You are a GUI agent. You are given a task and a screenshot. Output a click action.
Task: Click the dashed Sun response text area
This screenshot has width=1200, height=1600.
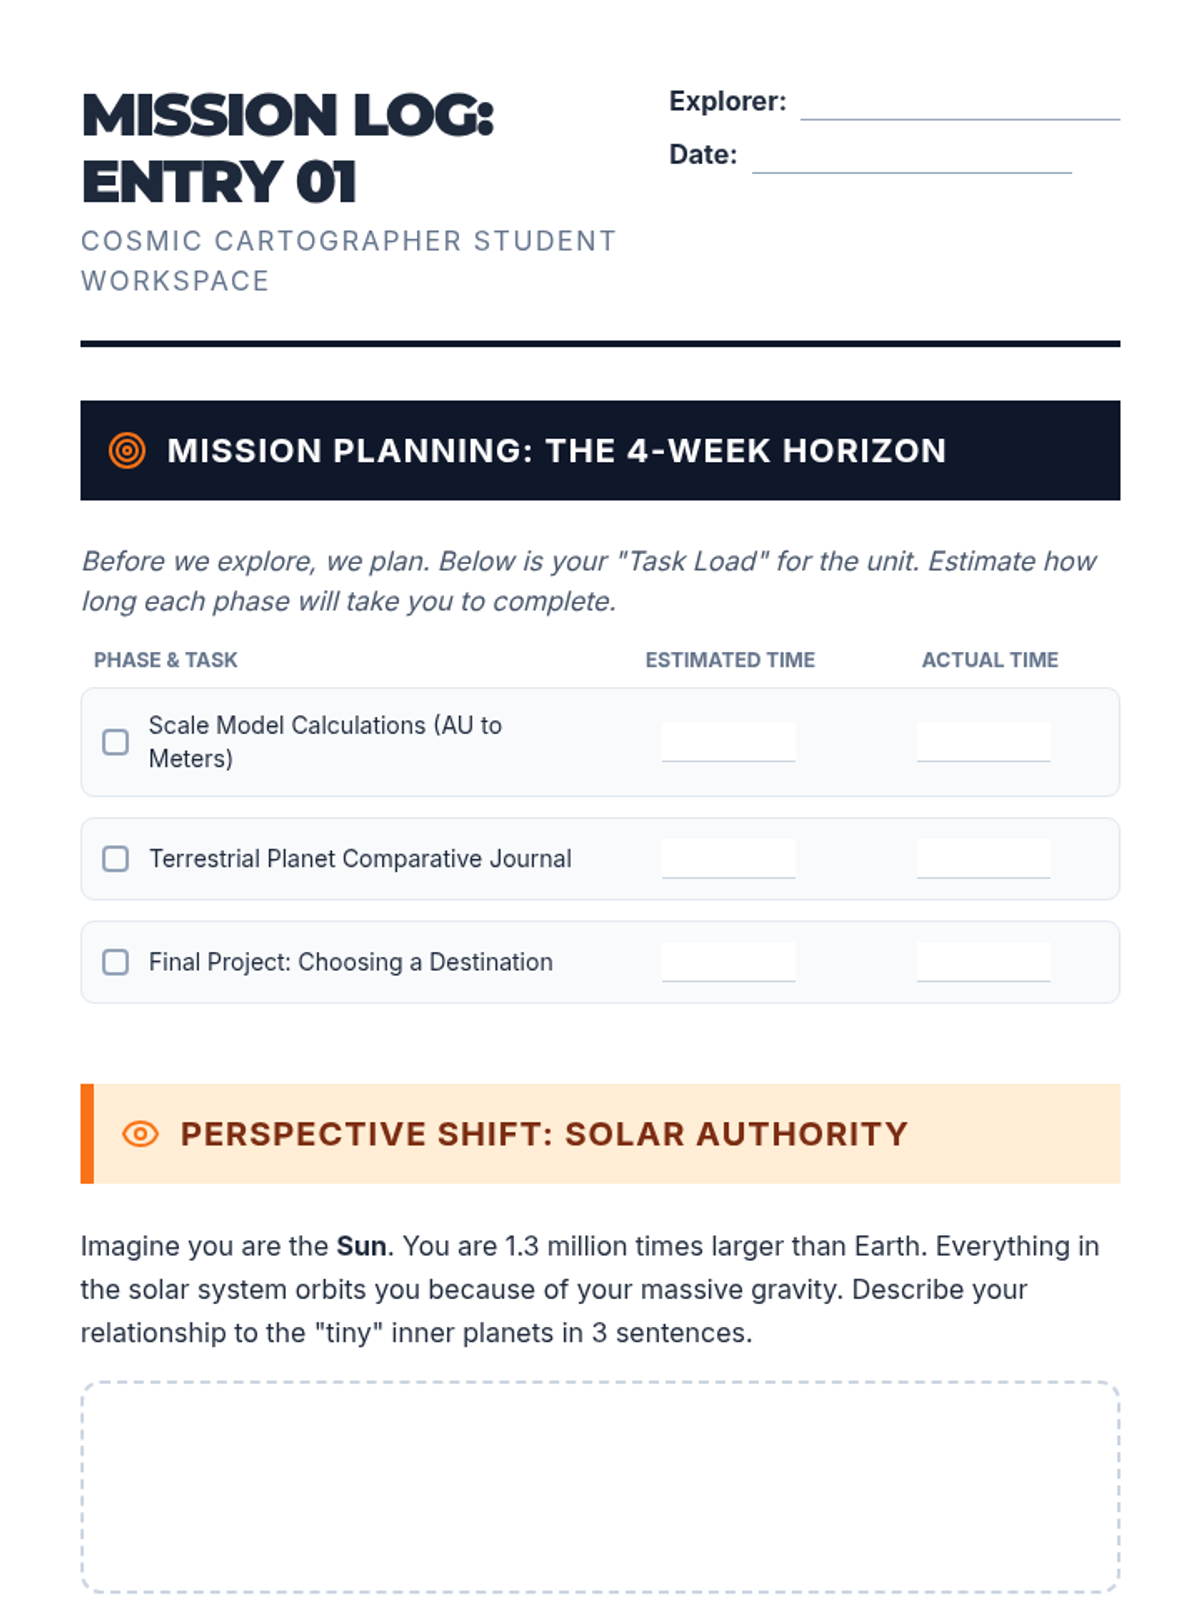pos(600,1487)
